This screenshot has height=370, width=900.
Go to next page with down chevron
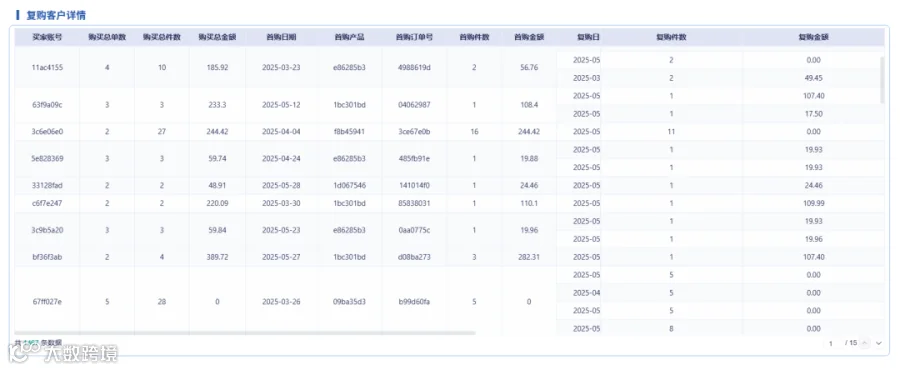pos(878,343)
